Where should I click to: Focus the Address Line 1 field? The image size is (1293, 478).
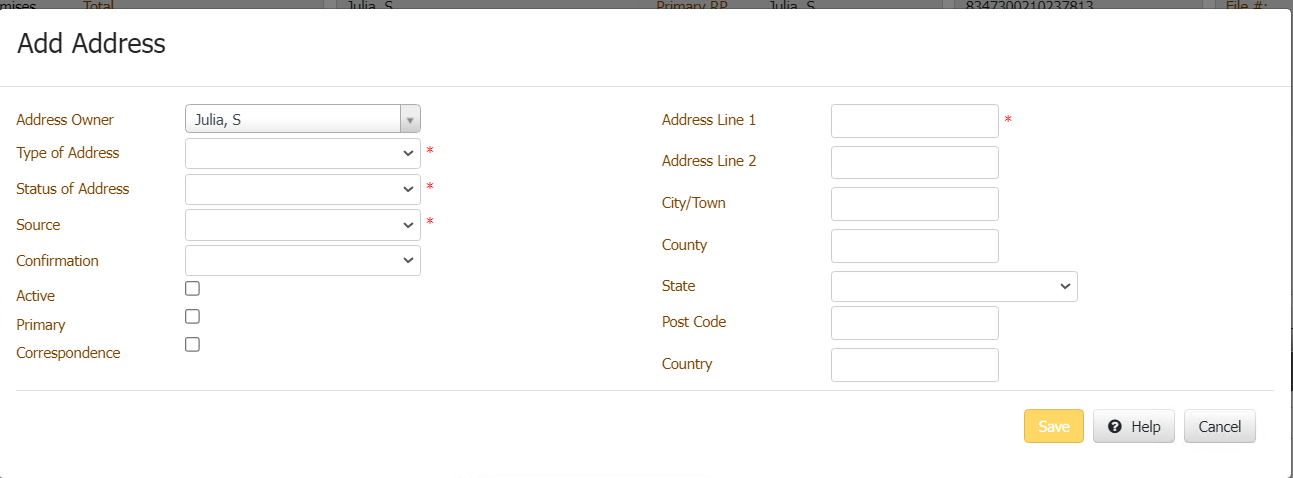point(914,121)
